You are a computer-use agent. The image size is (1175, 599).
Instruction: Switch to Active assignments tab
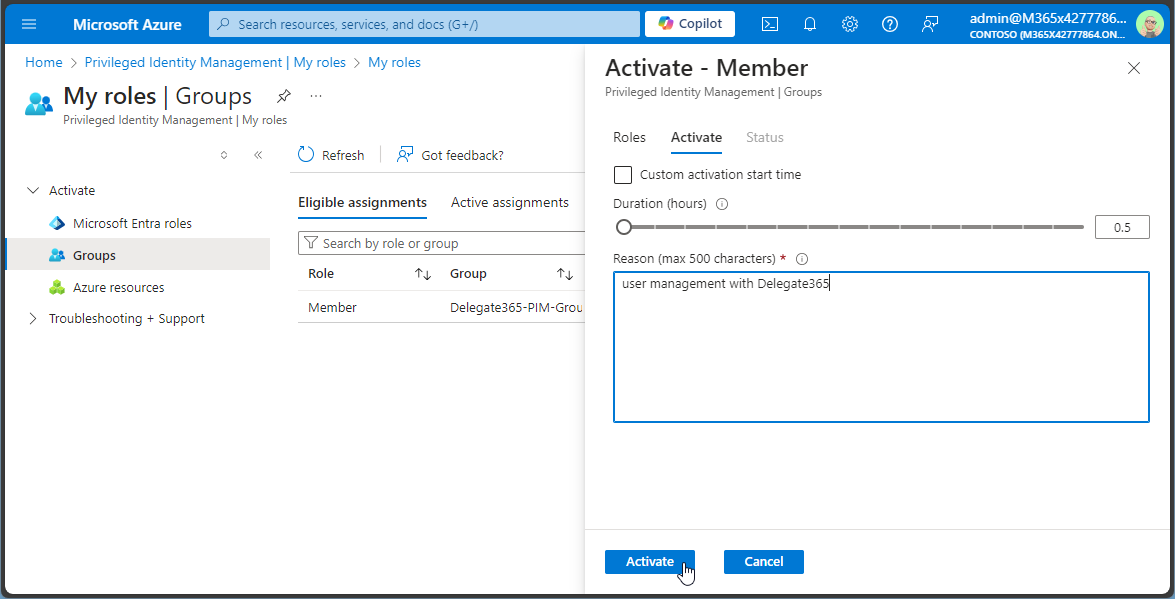(509, 203)
